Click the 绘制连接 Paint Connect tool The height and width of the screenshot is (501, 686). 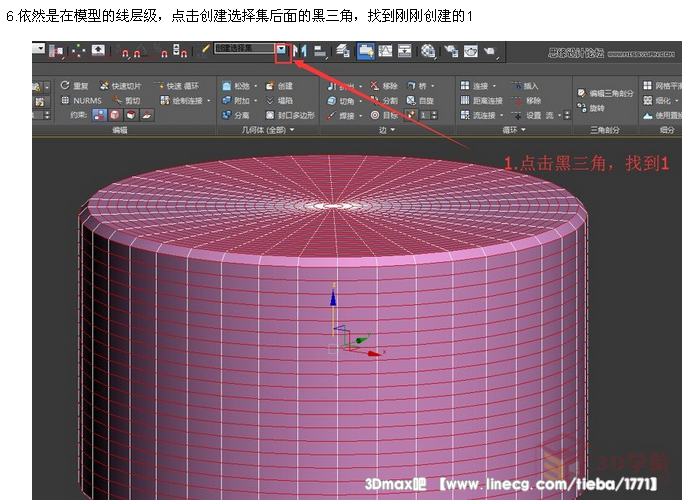click(181, 101)
